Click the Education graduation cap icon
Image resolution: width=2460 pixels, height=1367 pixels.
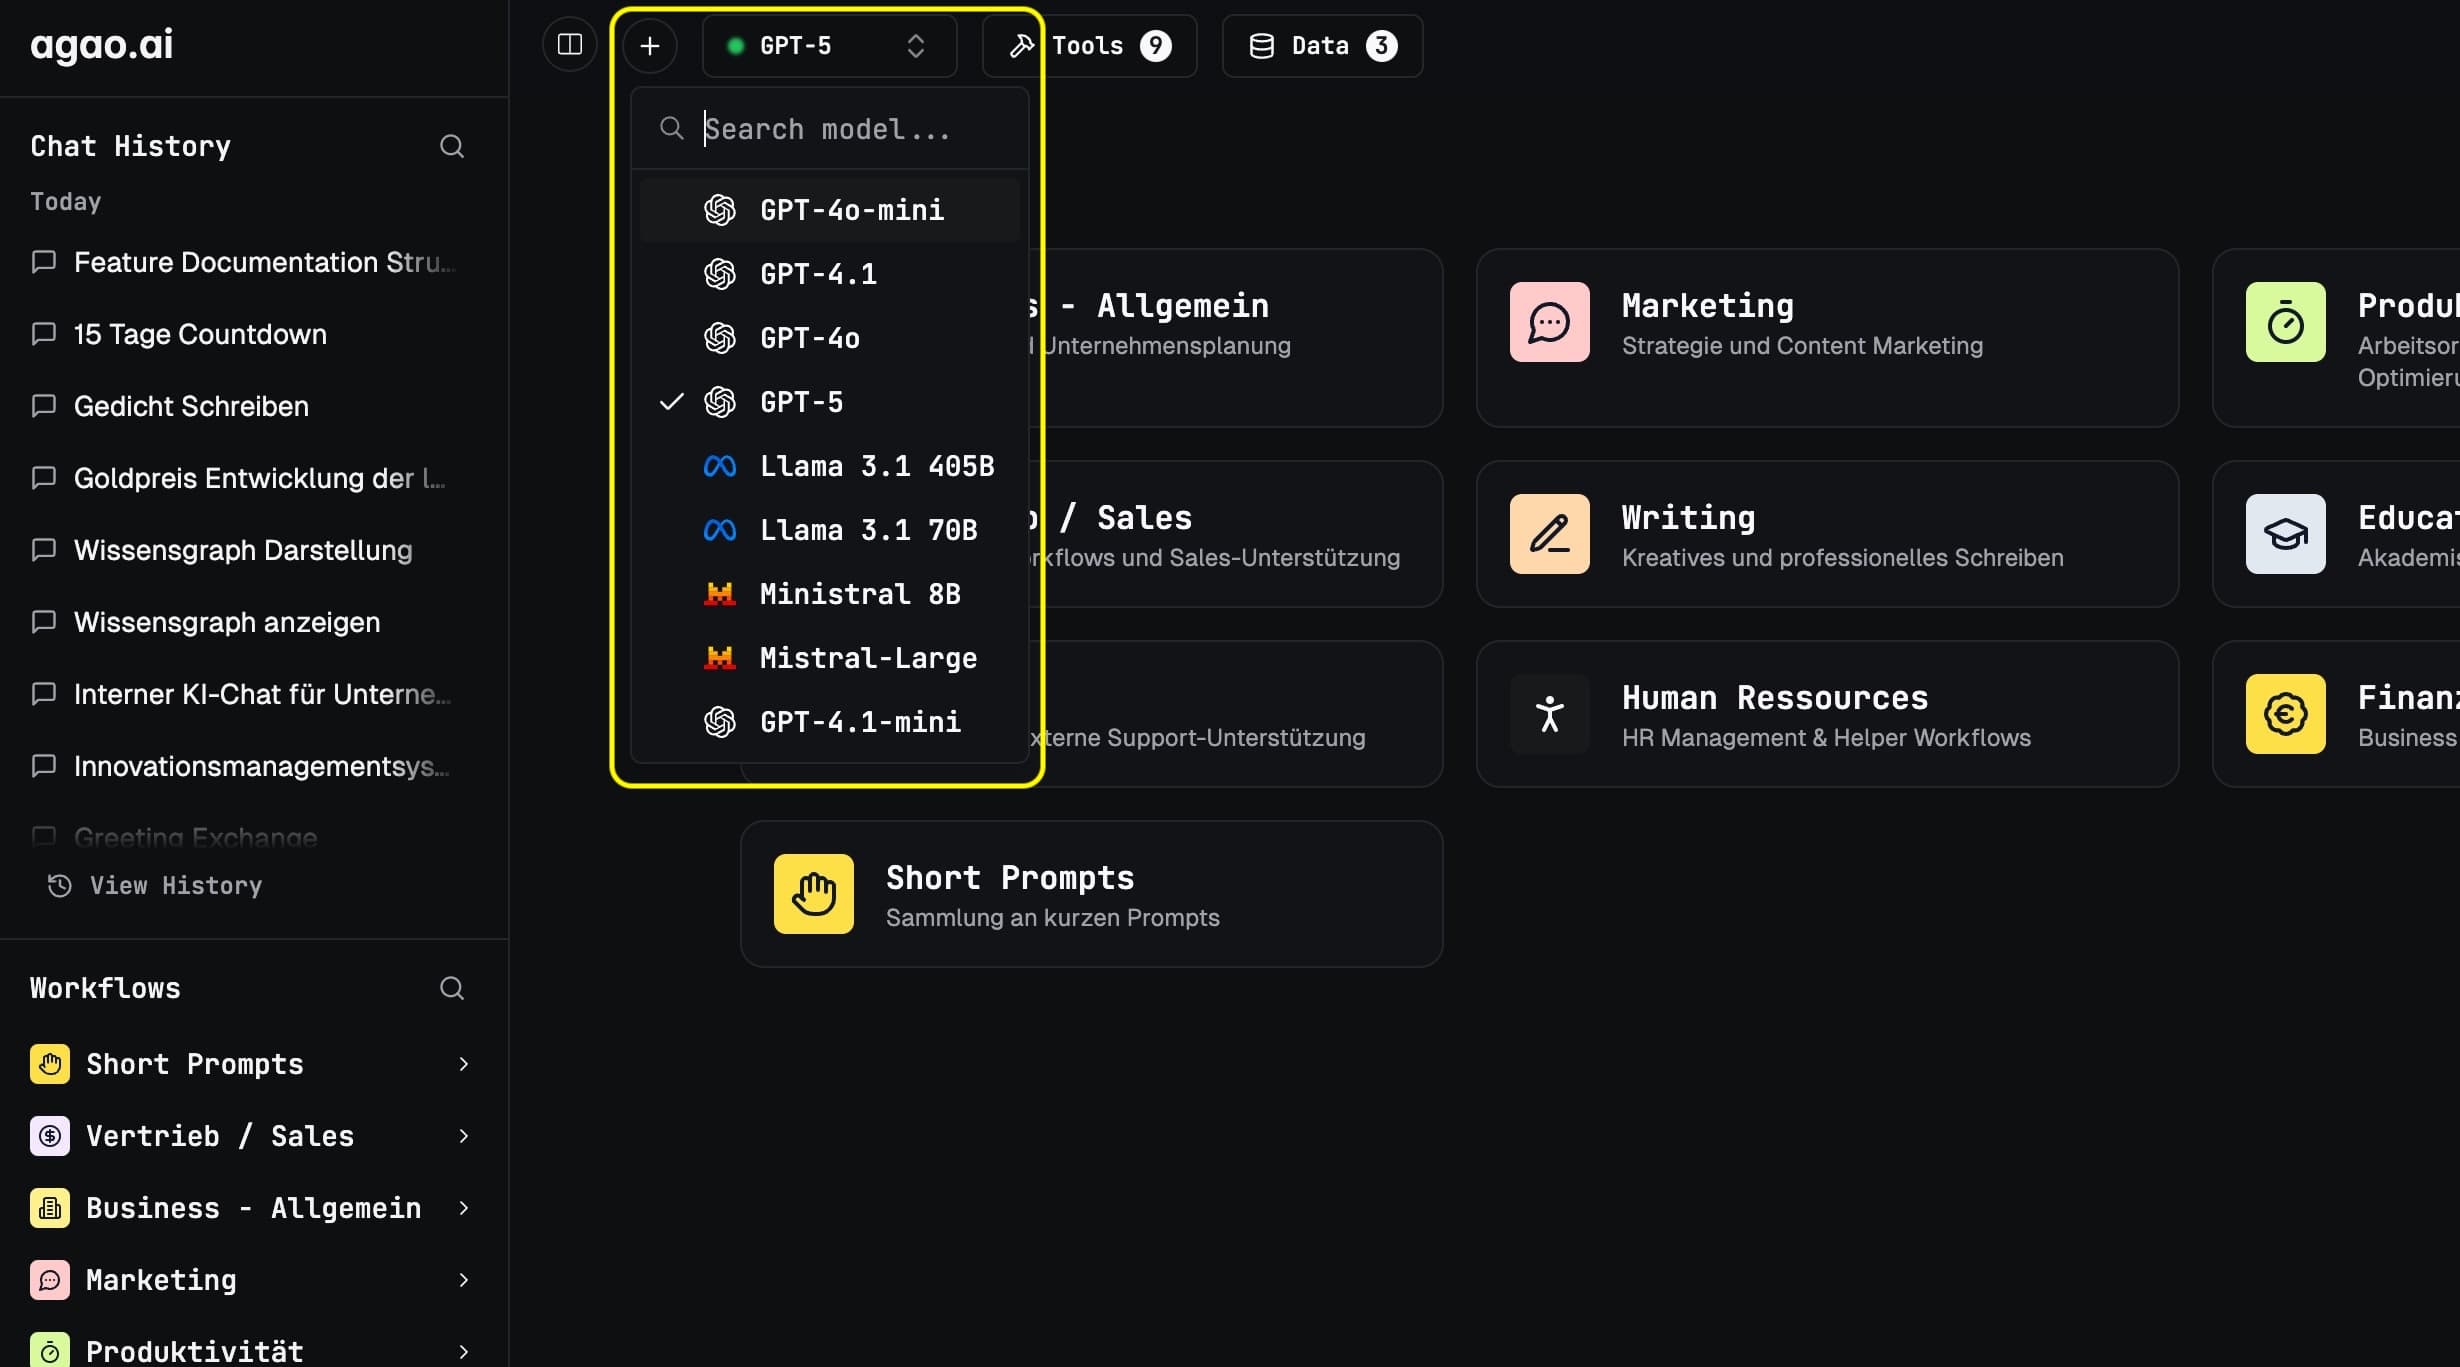pyautogui.click(x=2286, y=534)
